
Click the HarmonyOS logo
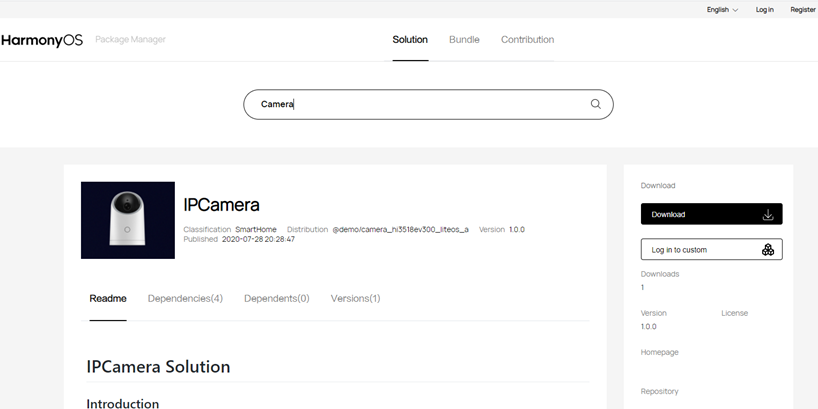point(42,40)
